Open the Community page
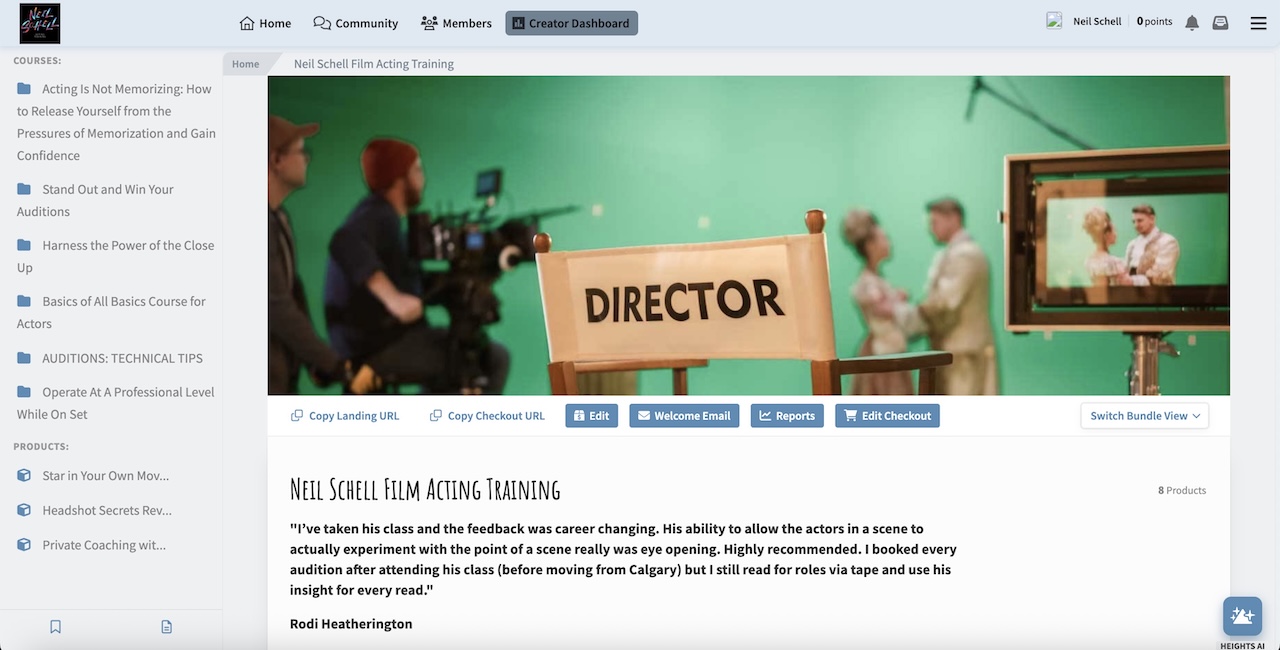The image size is (1280, 650). [x=355, y=23]
